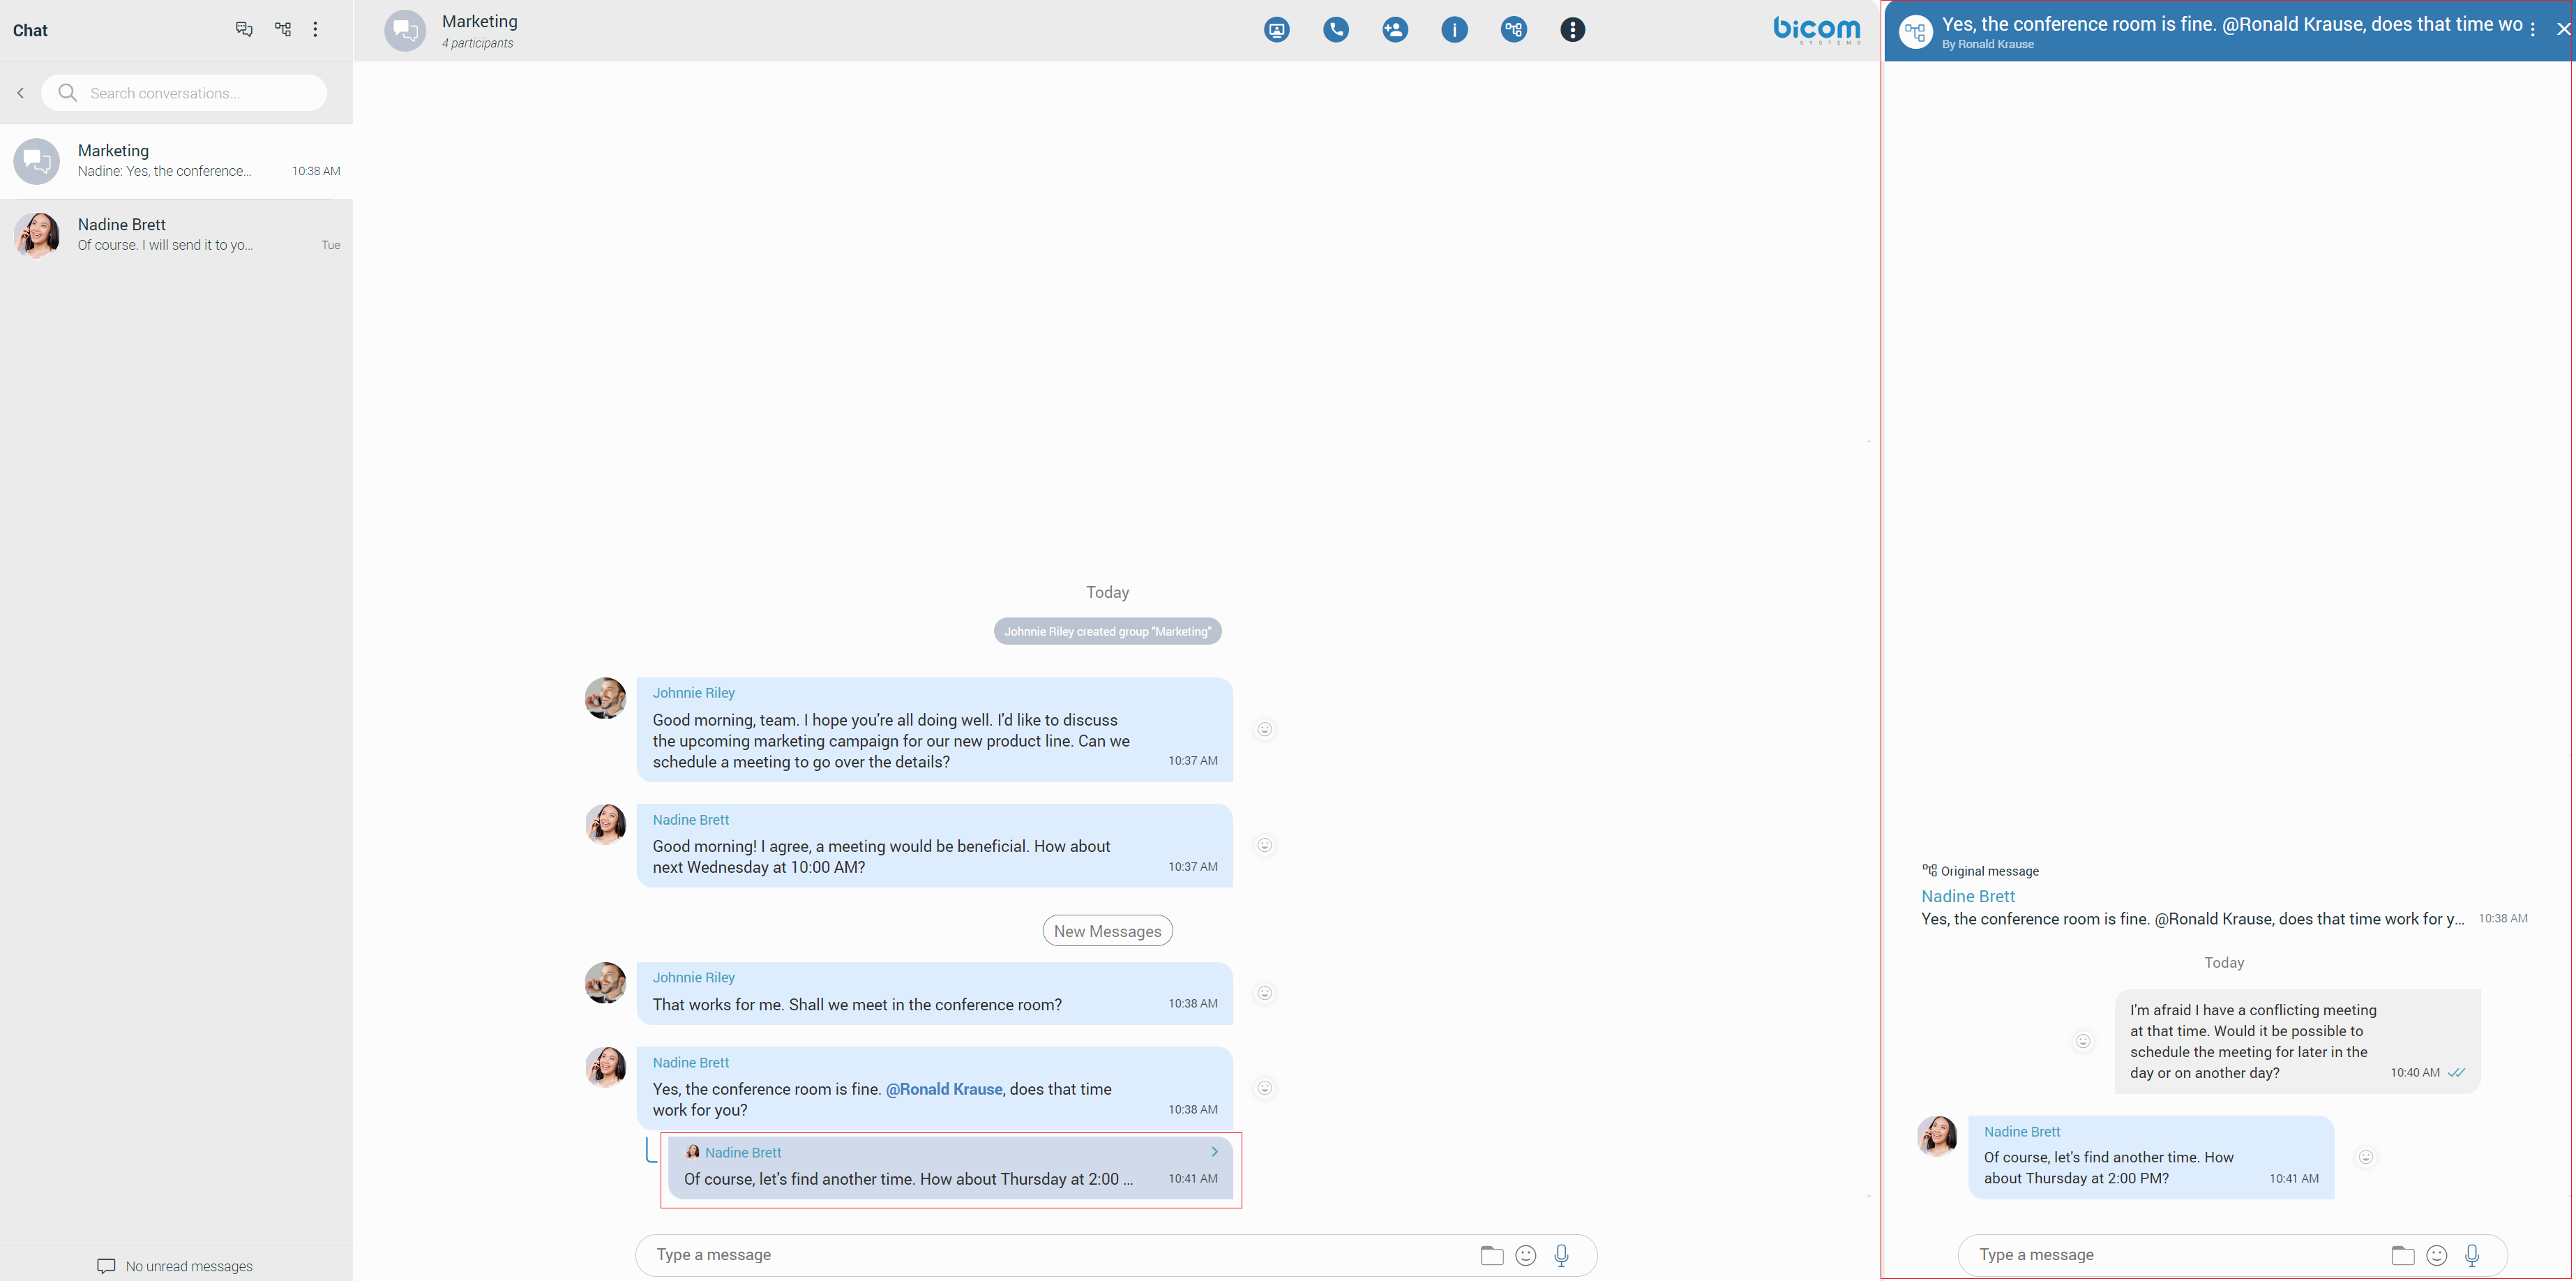This screenshot has height=1281, width=2576.
Task: Start a voice call with Marketing group
Action: [1335, 30]
